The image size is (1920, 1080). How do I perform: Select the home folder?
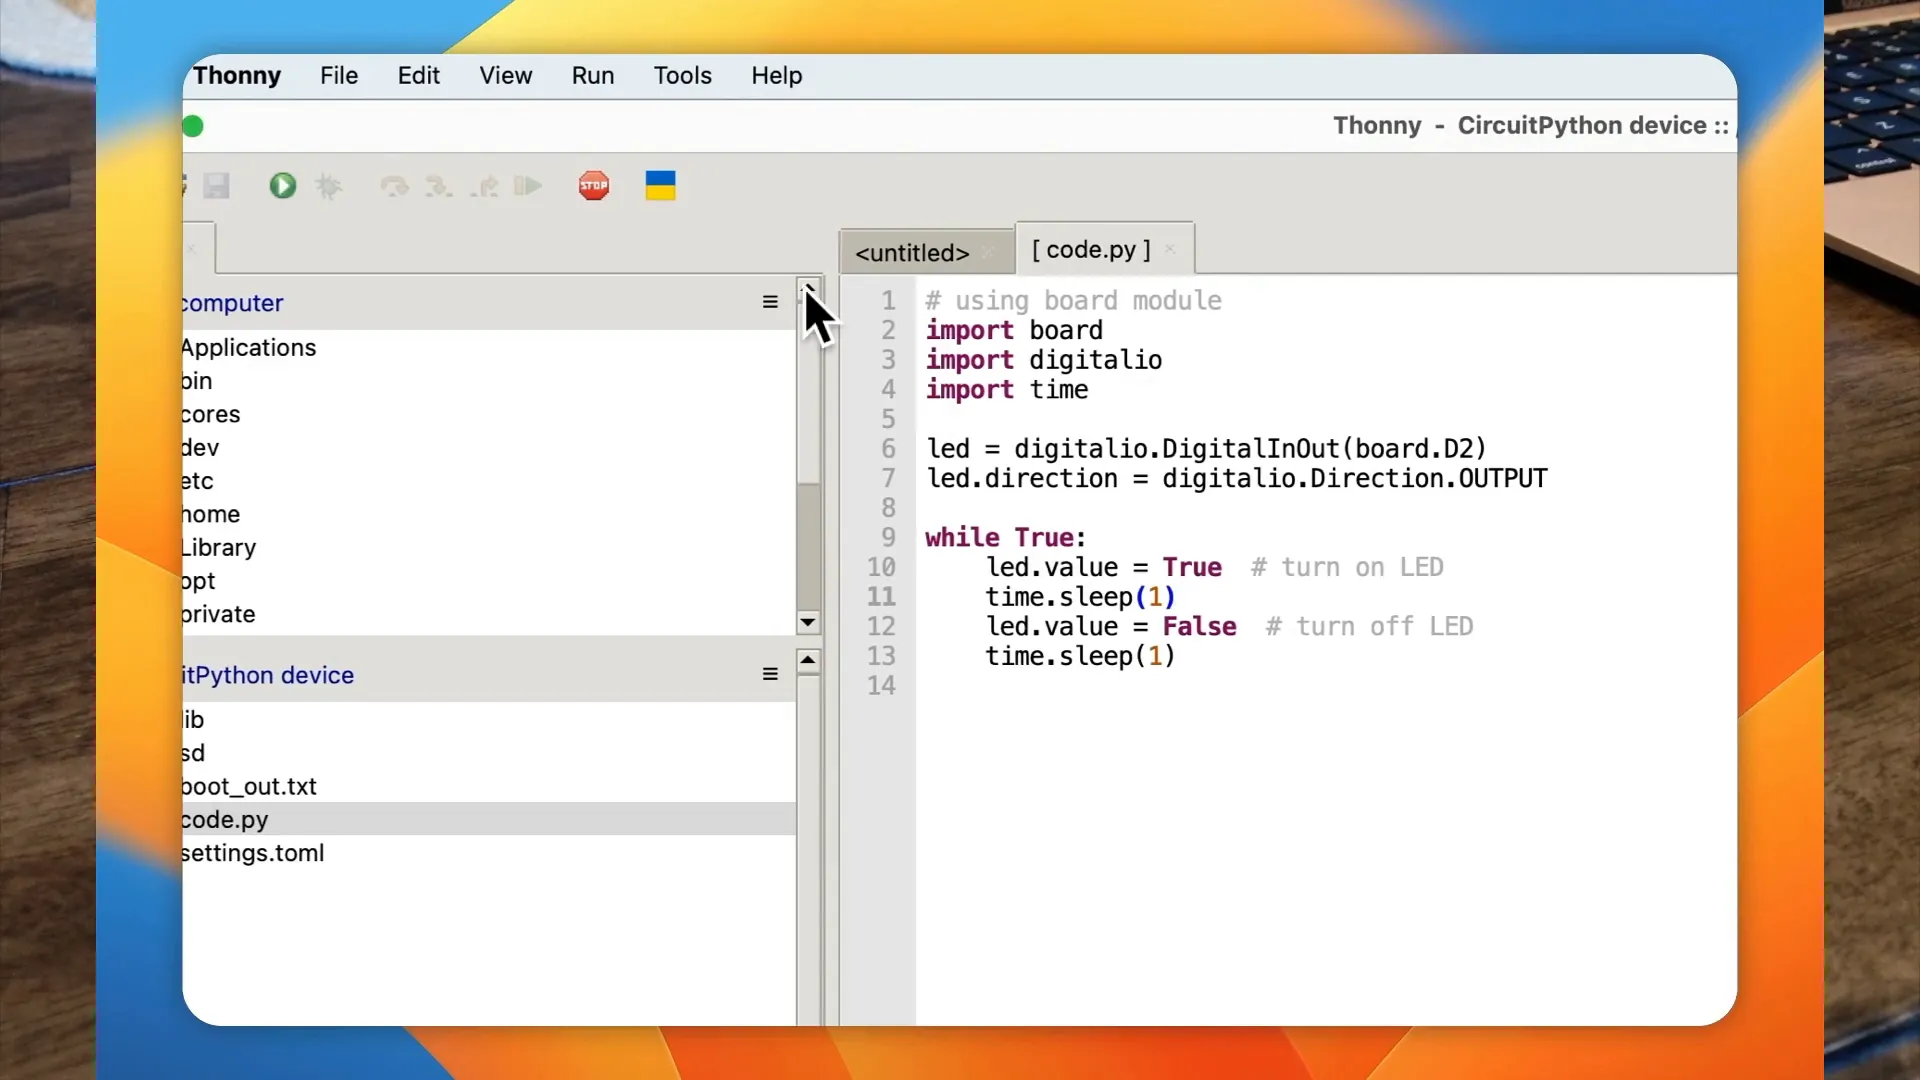pos(489,514)
